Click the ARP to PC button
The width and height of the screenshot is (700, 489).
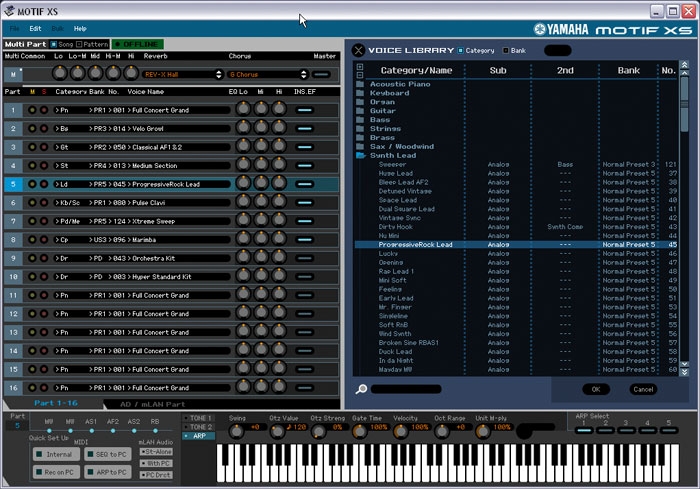(108, 472)
